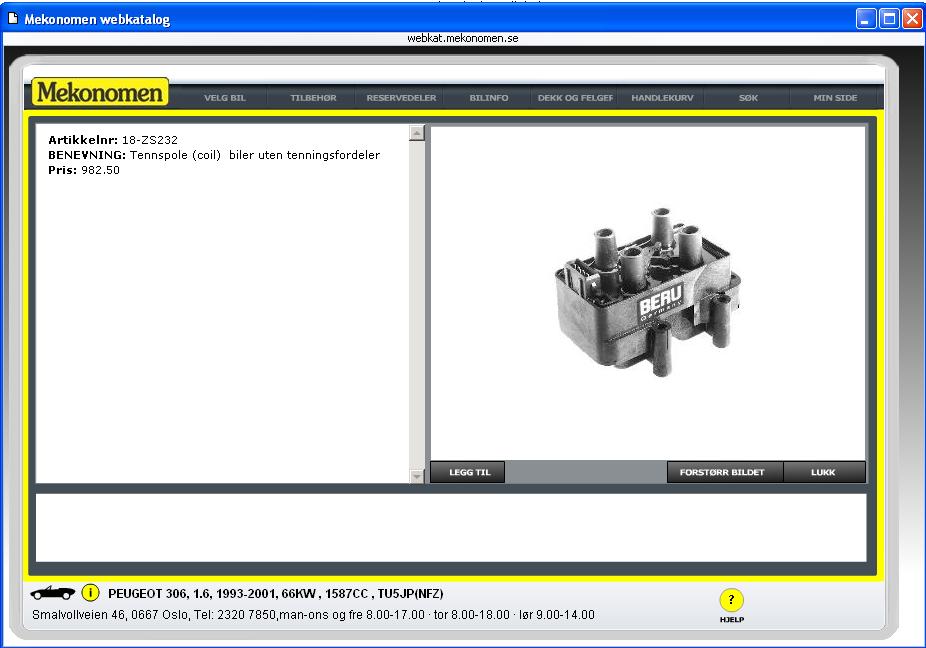Click the Smalvollveien 46 address line

pyautogui.click(x=313, y=615)
